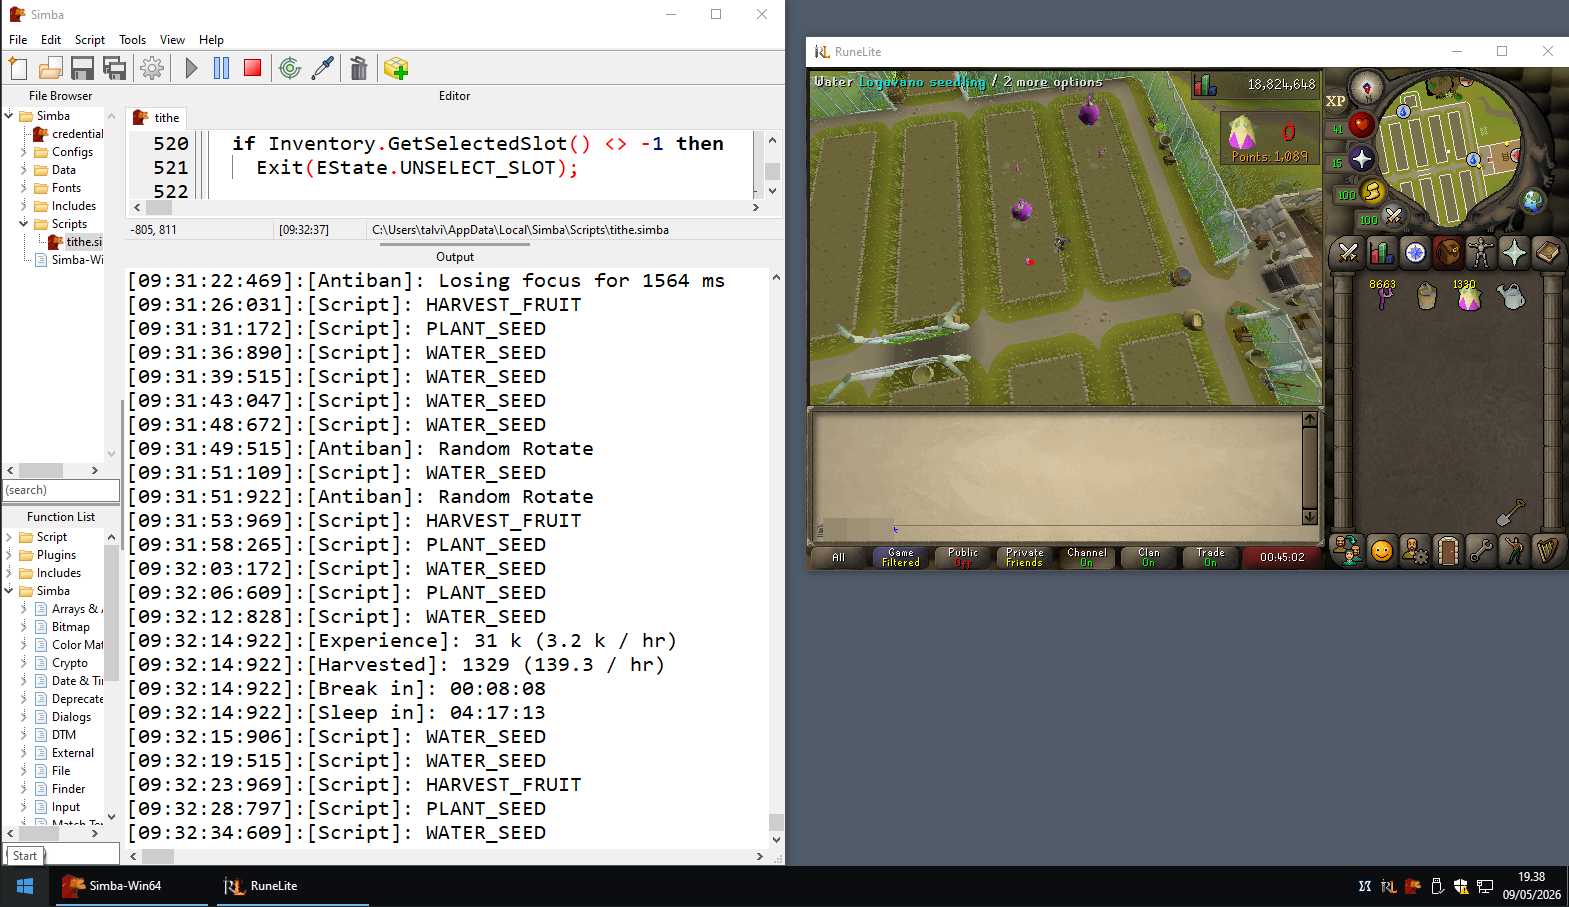1569x907 pixels.
Task: Open the world map globe orb
Action: coord(1533,201)
